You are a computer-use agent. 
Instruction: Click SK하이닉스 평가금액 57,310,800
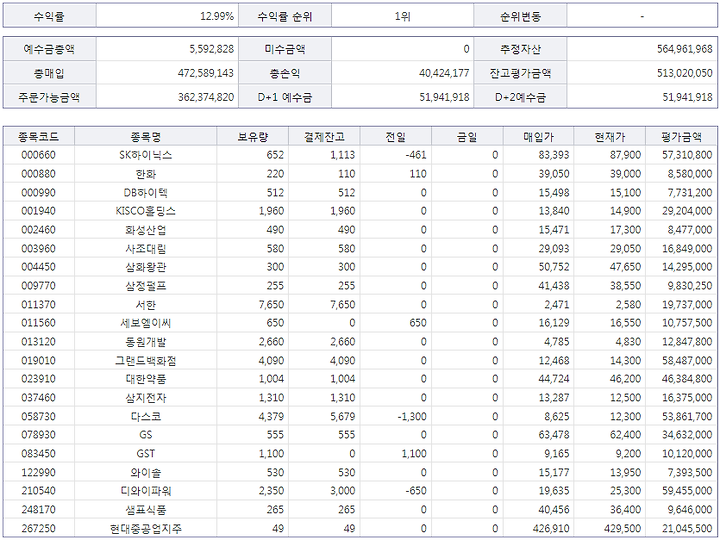687,155
